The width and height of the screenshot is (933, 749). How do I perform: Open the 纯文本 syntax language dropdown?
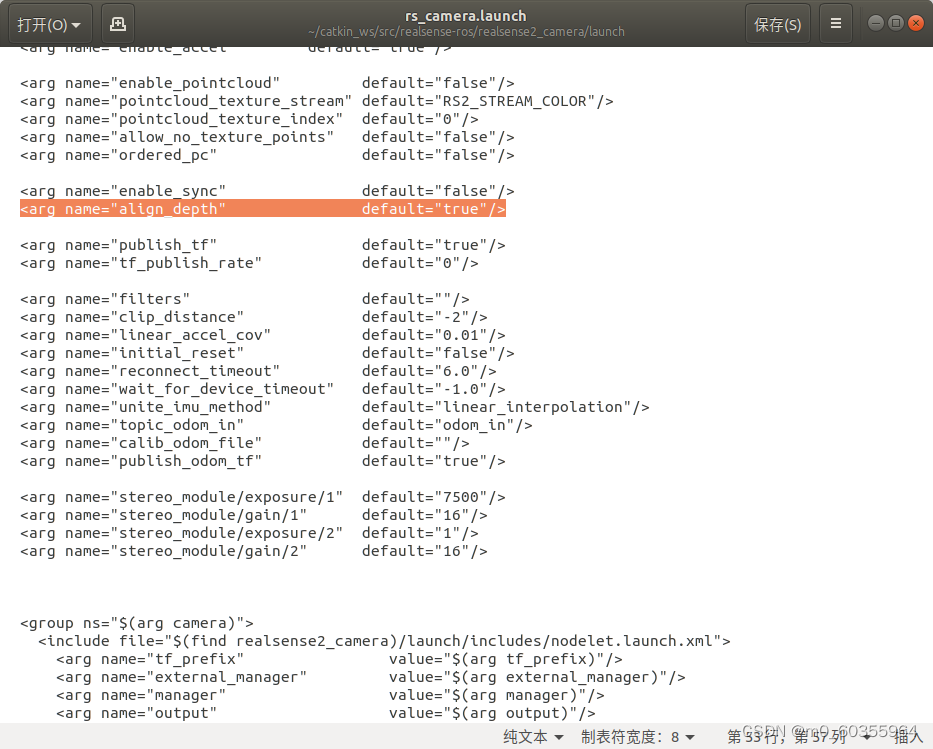(x=533, y=737)
